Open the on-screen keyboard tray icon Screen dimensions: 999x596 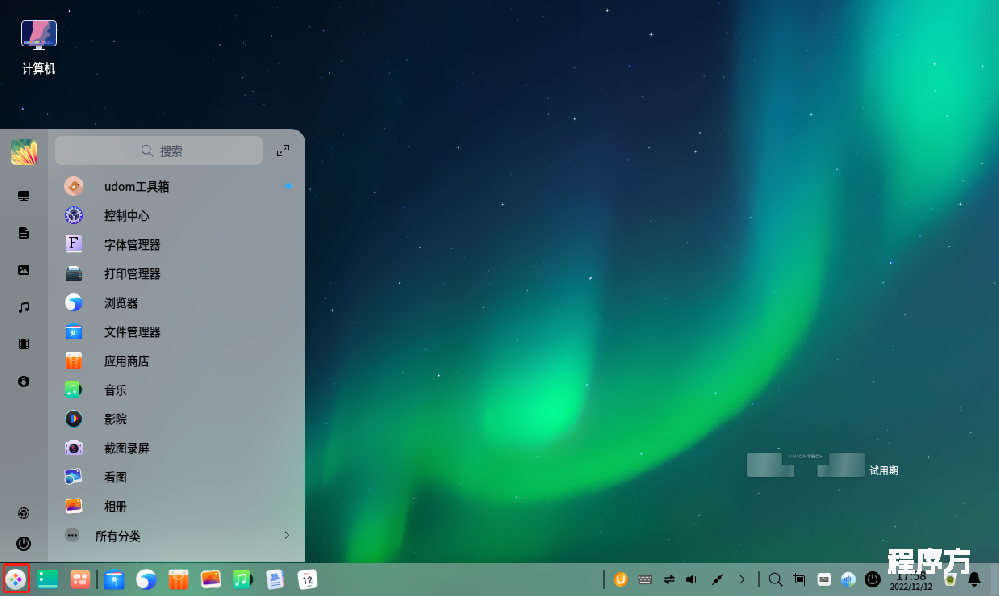pyautogui.click(x=824, y=579)
